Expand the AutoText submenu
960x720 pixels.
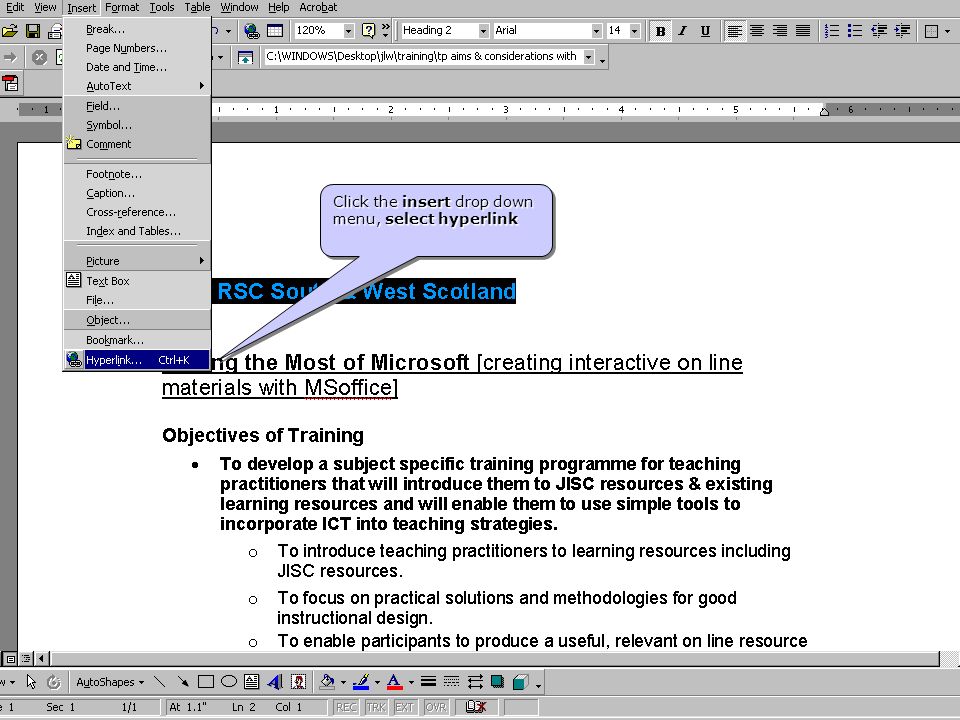137,86
